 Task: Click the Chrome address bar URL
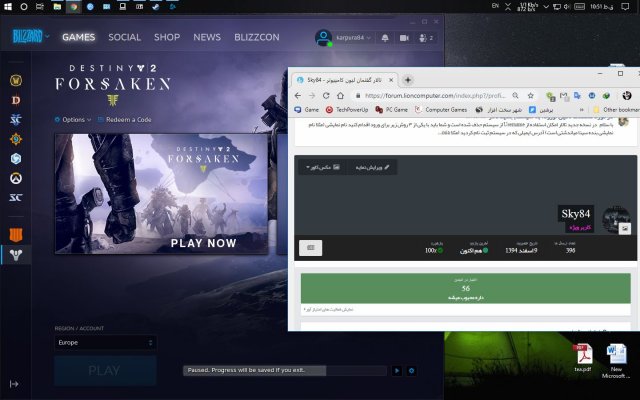(x=436, y=96)
